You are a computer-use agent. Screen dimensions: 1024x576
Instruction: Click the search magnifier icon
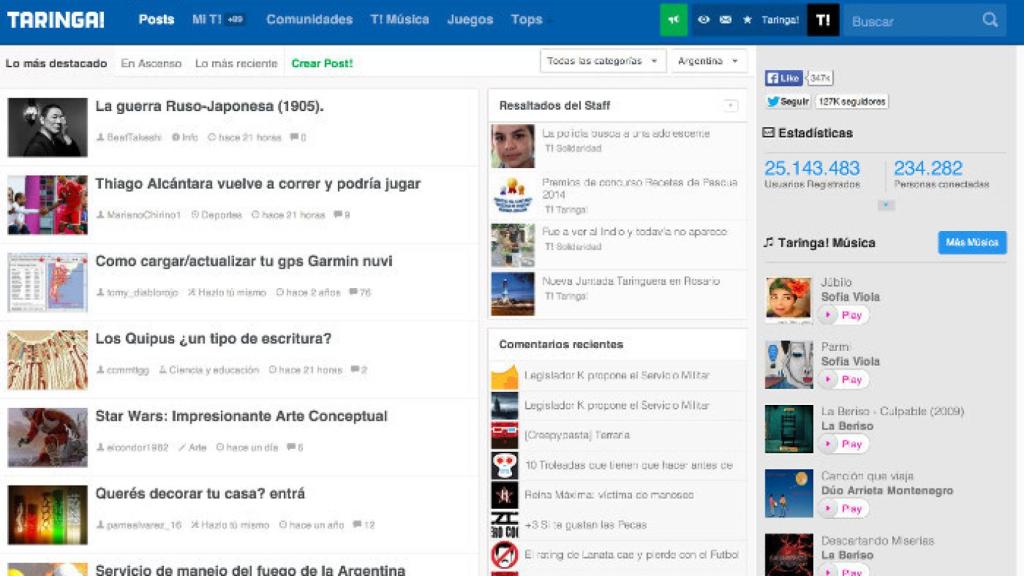(989, 20)
